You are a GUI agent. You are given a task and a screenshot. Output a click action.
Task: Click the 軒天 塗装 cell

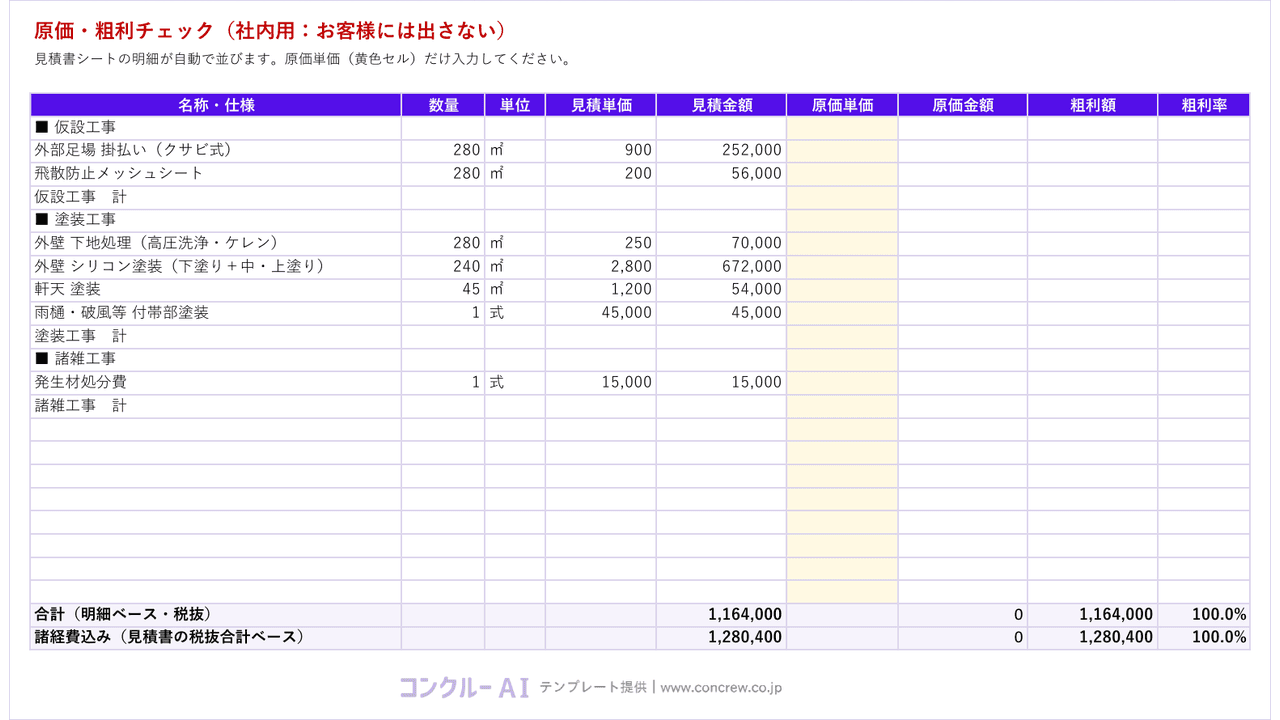coord(216,290)
